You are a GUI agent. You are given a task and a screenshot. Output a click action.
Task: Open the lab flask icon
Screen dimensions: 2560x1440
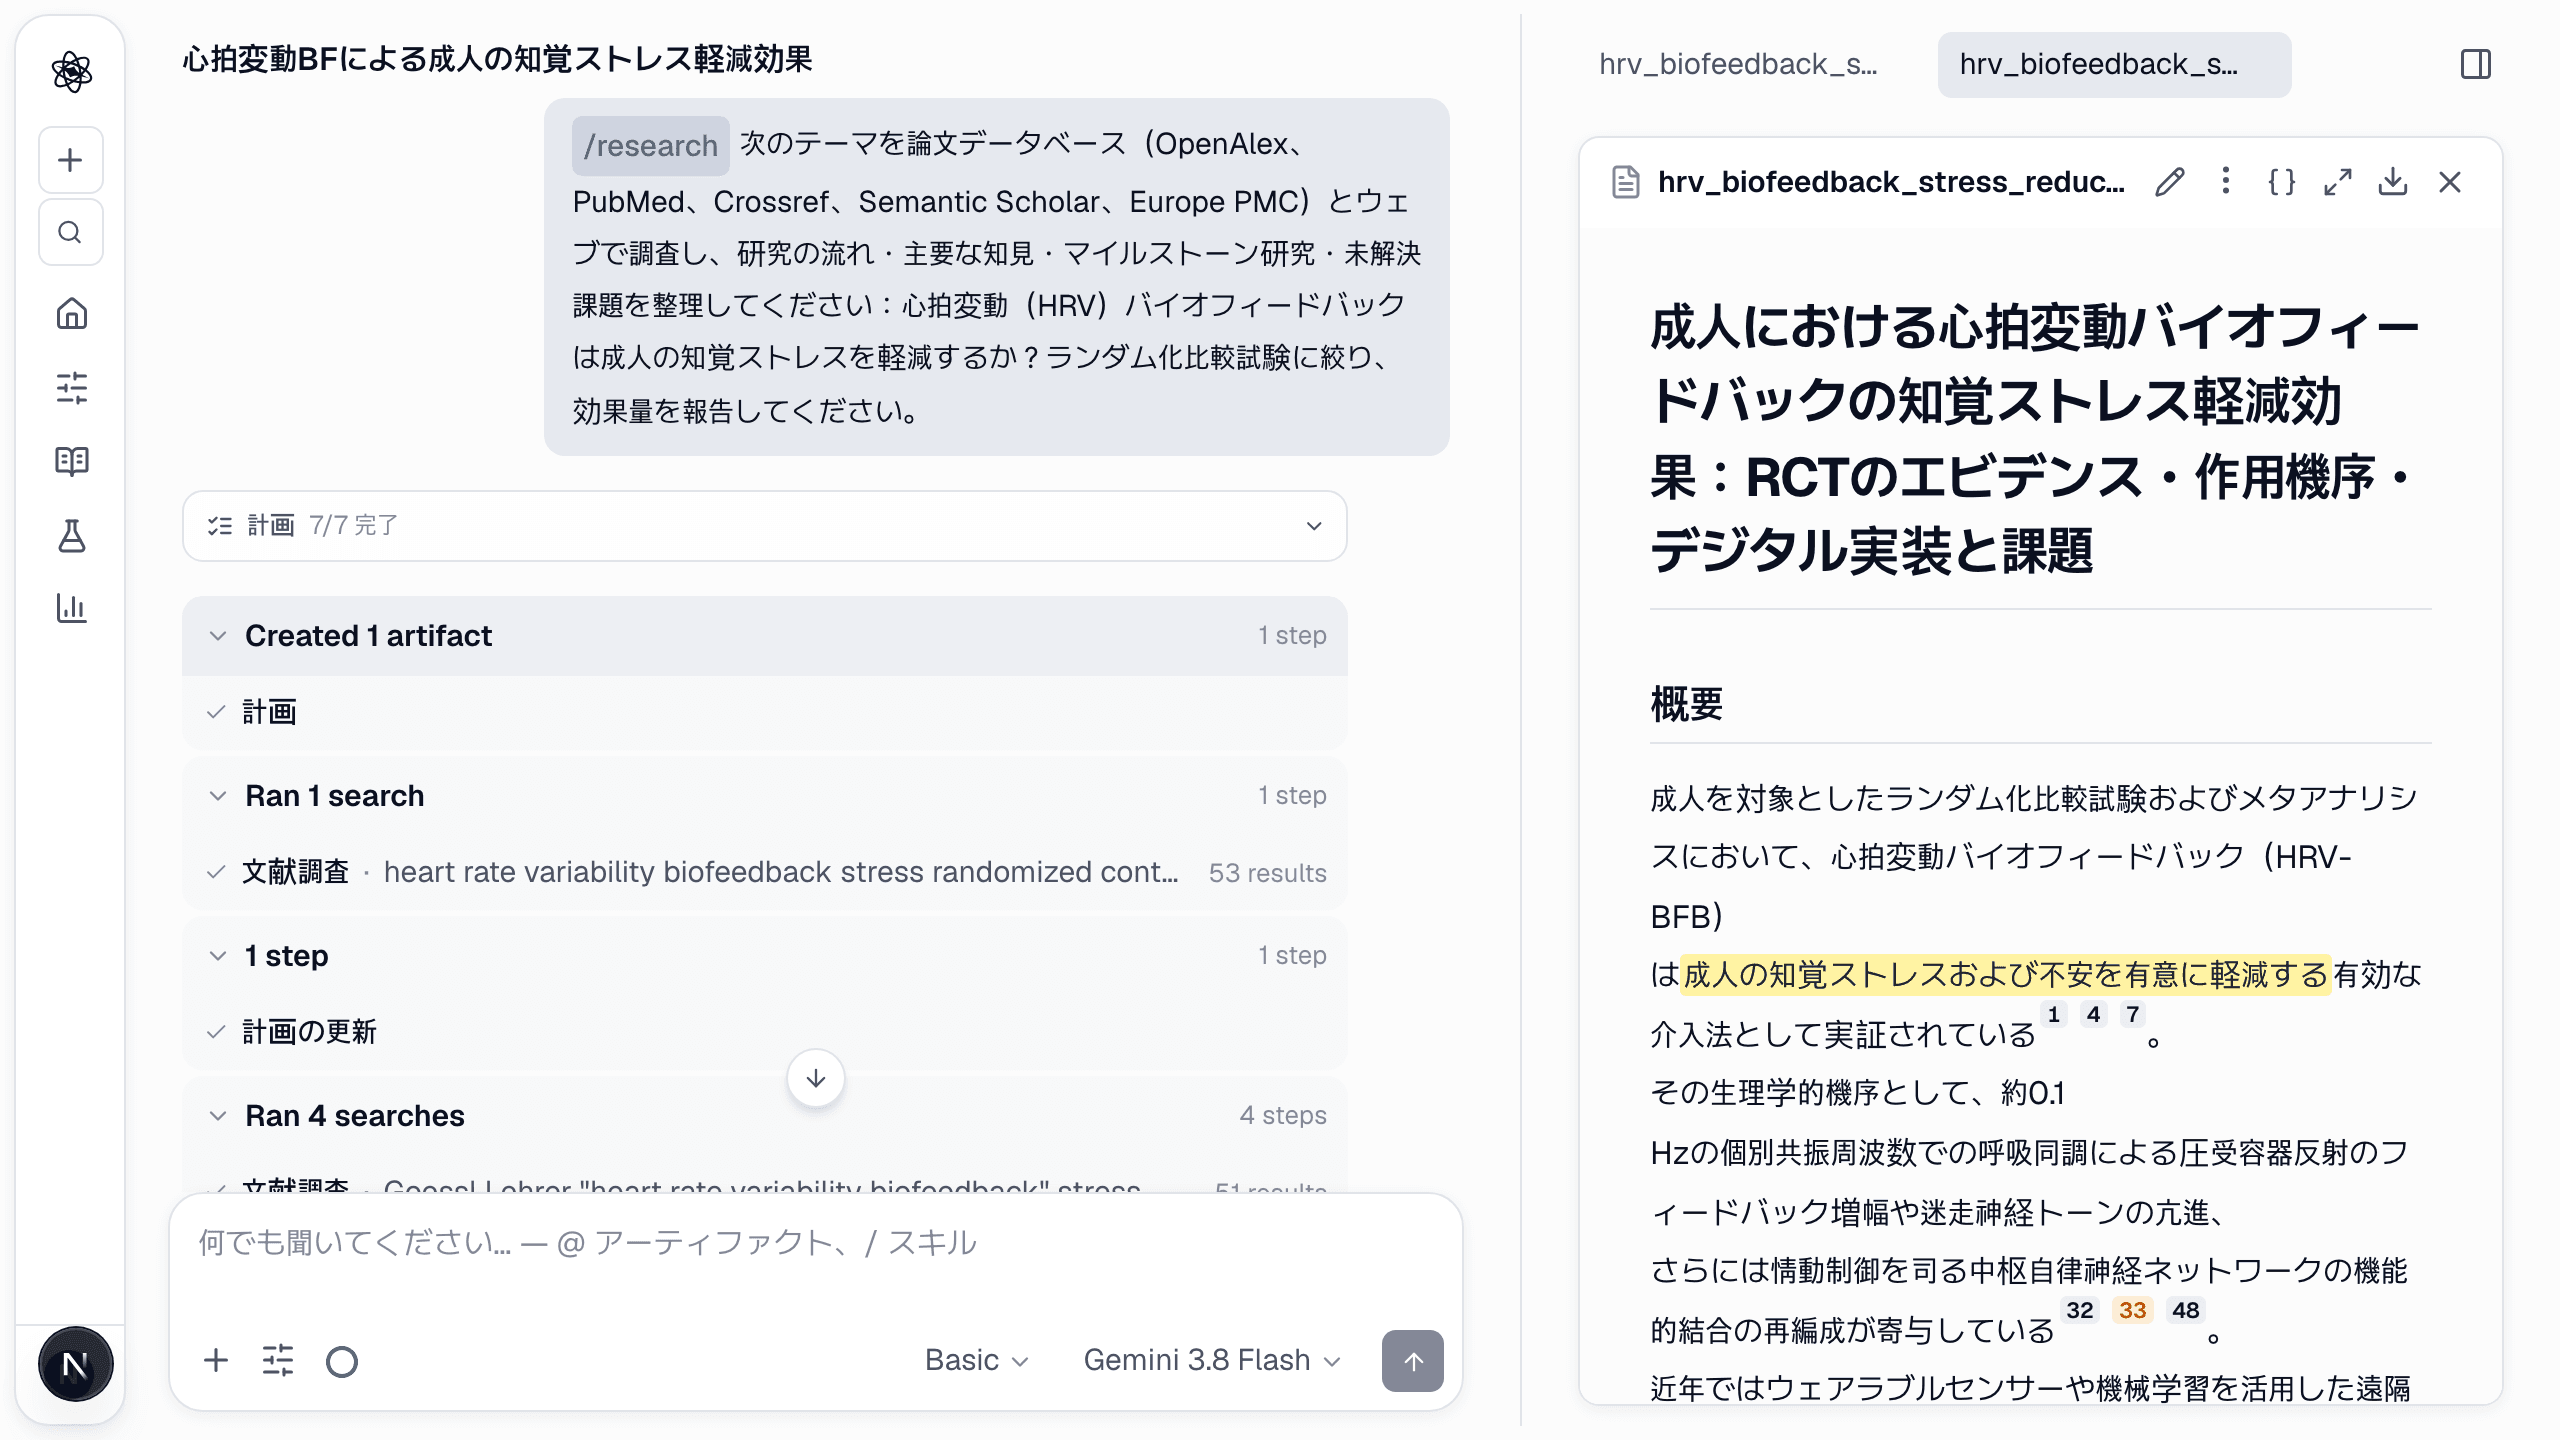pos(71,535)
